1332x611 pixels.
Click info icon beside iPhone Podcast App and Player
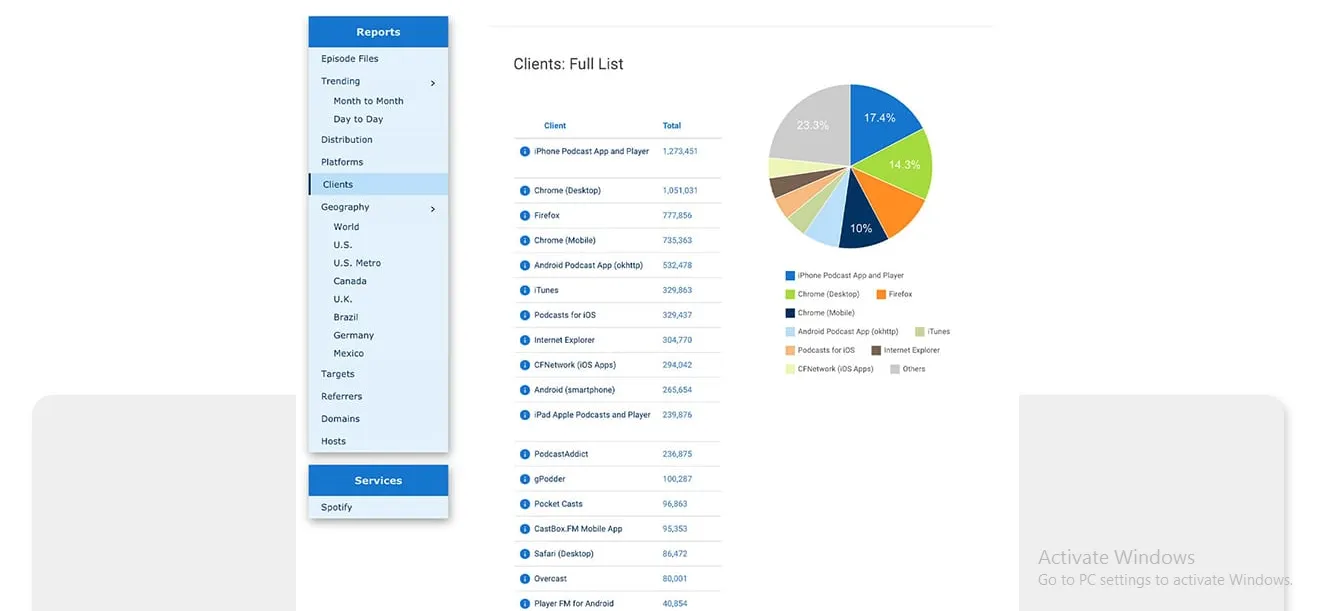tap(525, 152)
